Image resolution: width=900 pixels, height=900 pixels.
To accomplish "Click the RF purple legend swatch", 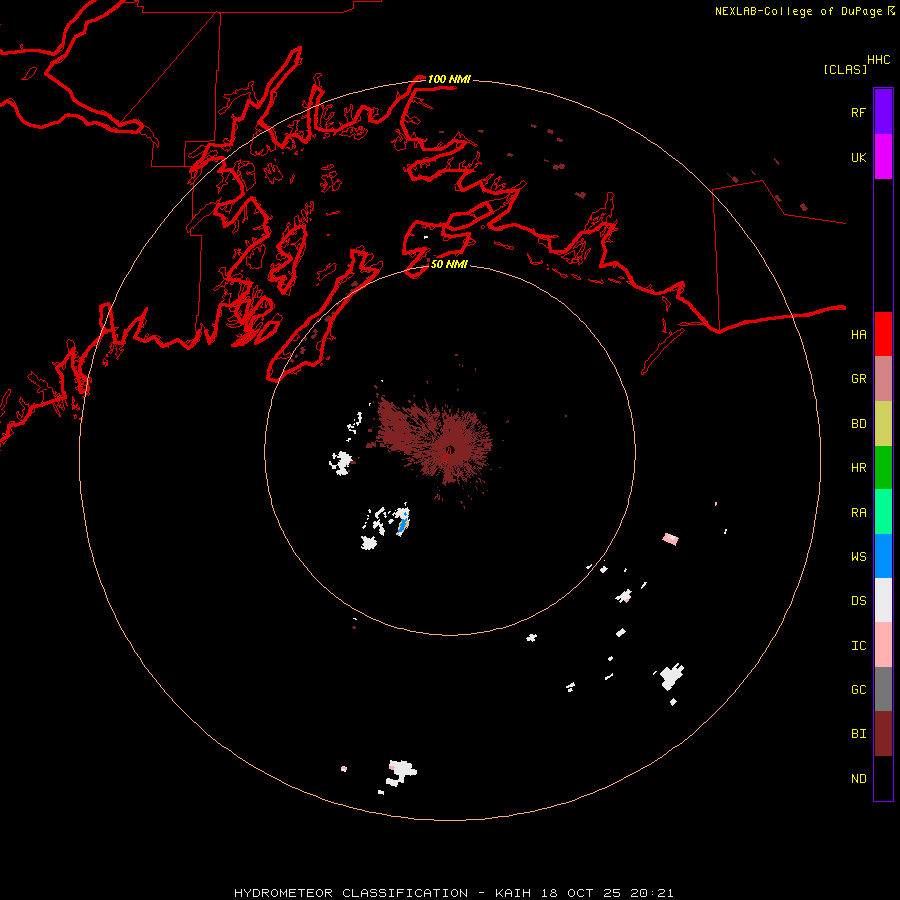I will pyautogui.click(x=883, y=112).
